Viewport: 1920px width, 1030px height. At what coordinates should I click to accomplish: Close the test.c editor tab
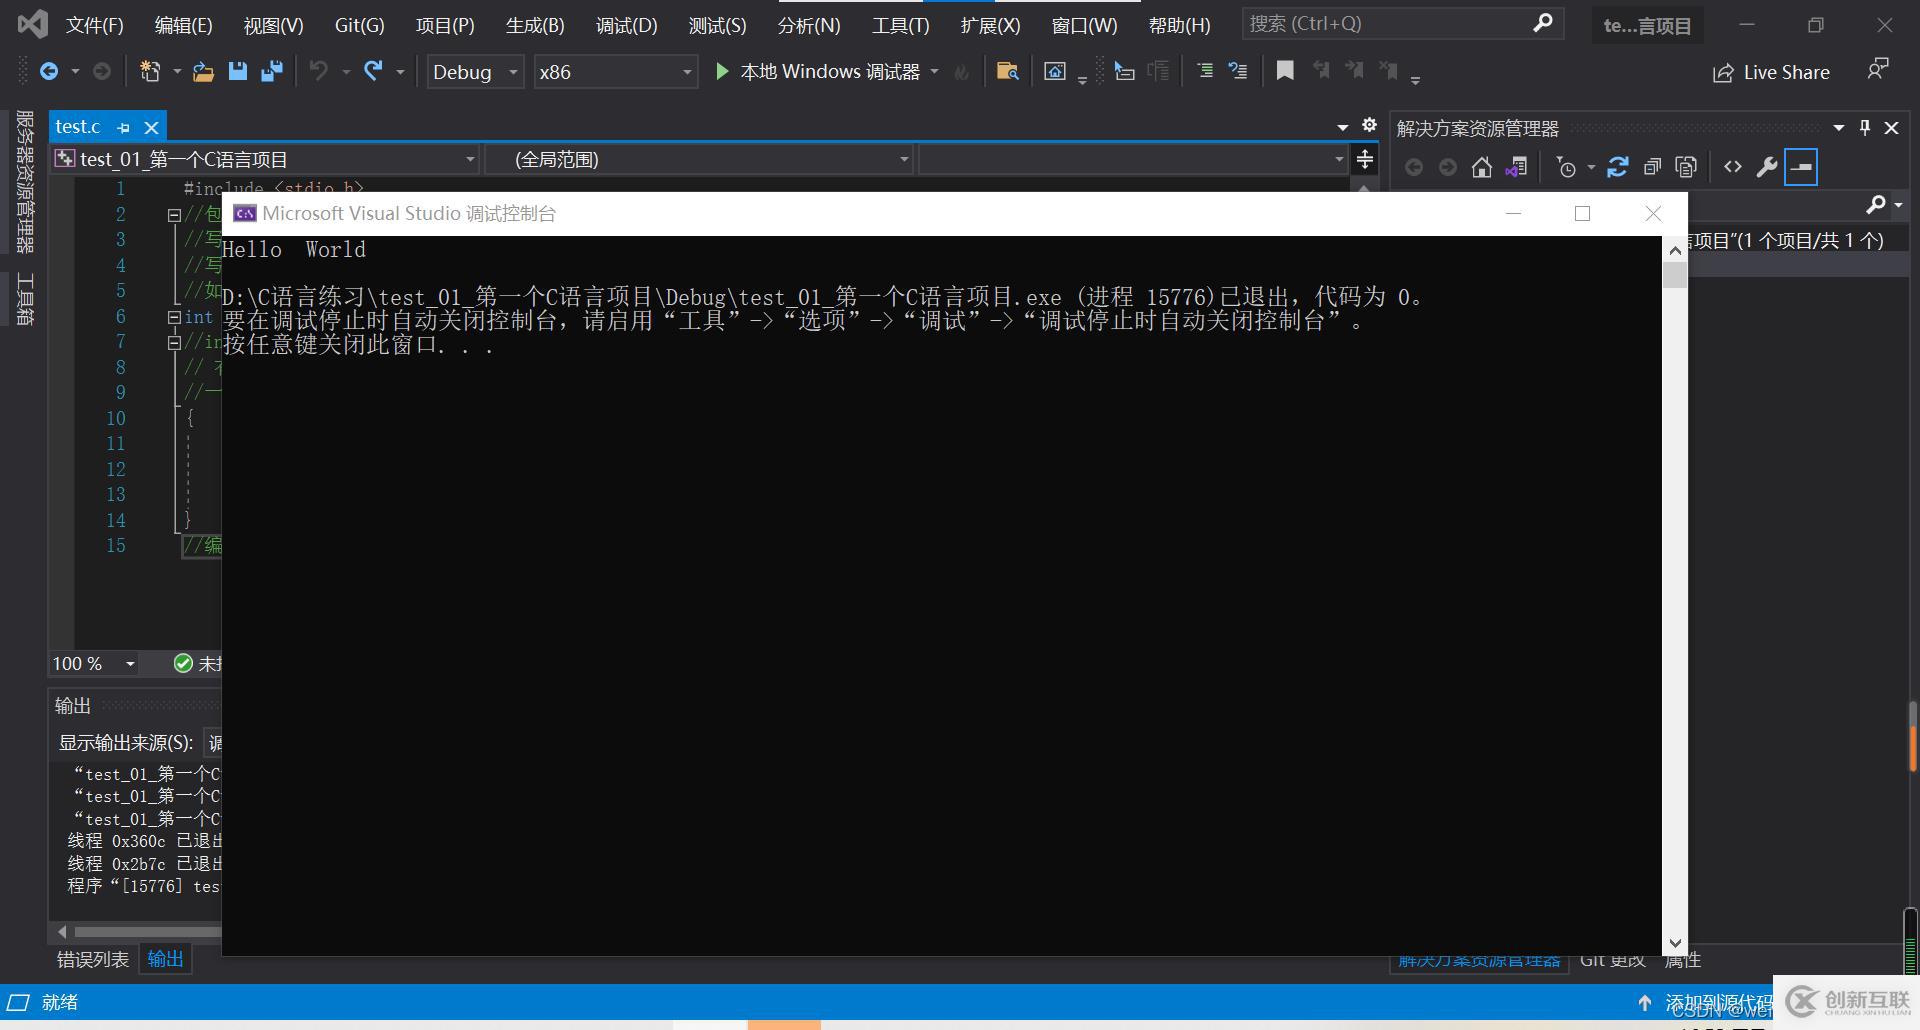click(x=151, y=127)
